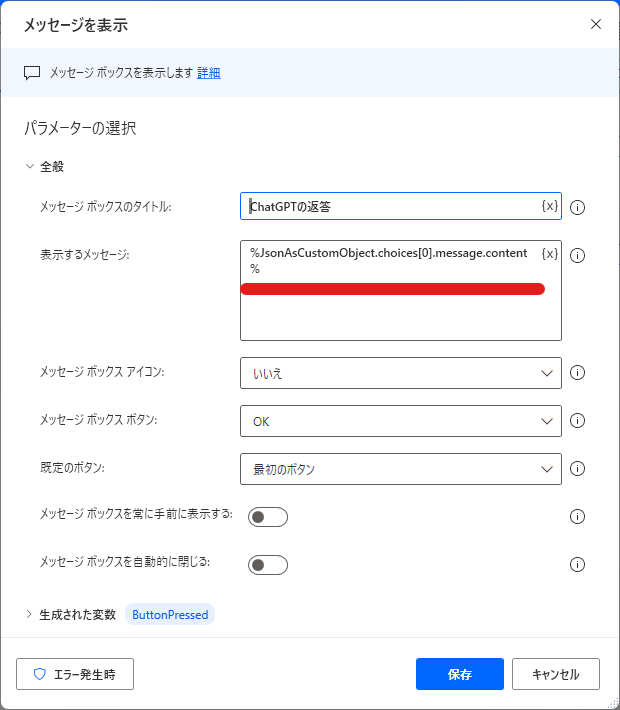This screenshot has width=620, height=710.
Task: Show info for message box title
Action: pyautogui.click(x=577, y=207)
